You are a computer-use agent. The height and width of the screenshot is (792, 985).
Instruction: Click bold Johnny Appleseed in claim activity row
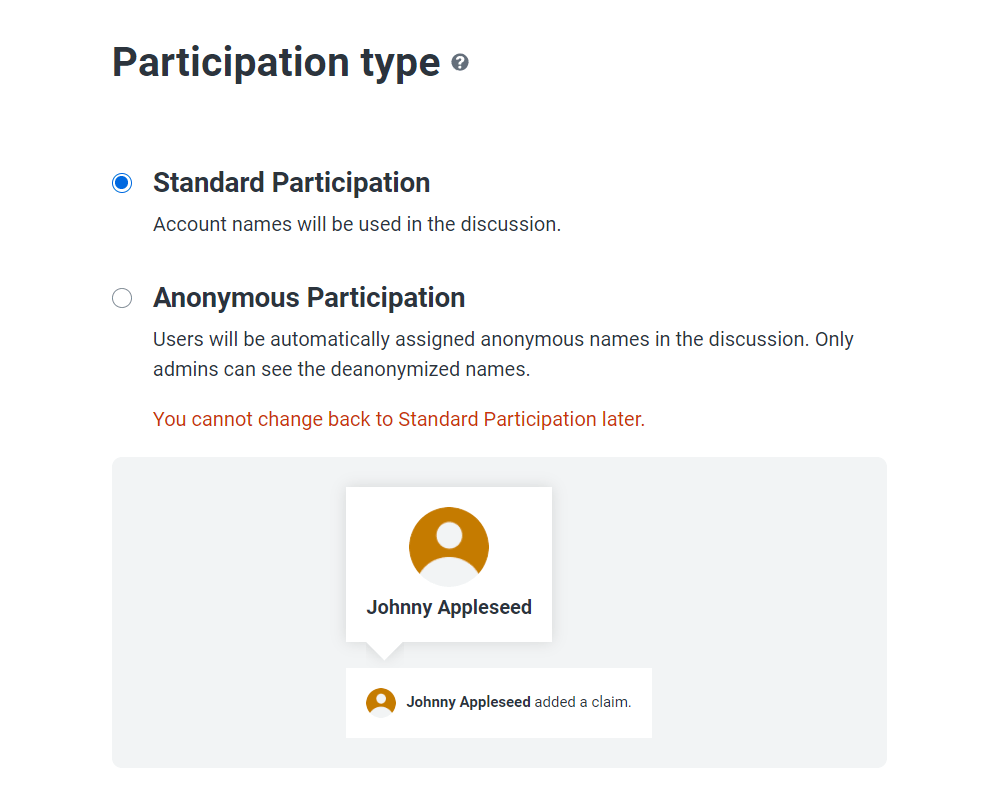[x=468, y=702]
